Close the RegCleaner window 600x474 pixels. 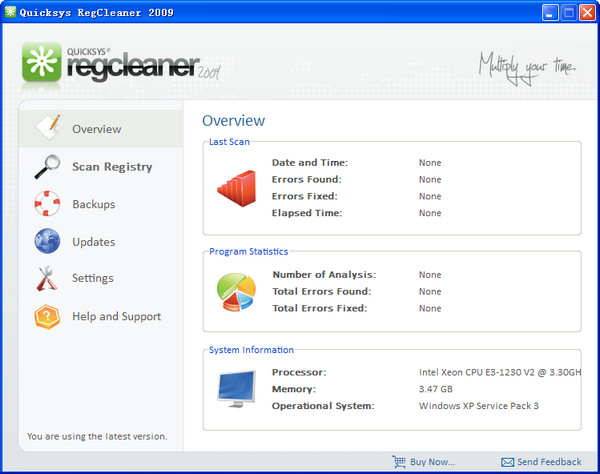click(587, 13)
